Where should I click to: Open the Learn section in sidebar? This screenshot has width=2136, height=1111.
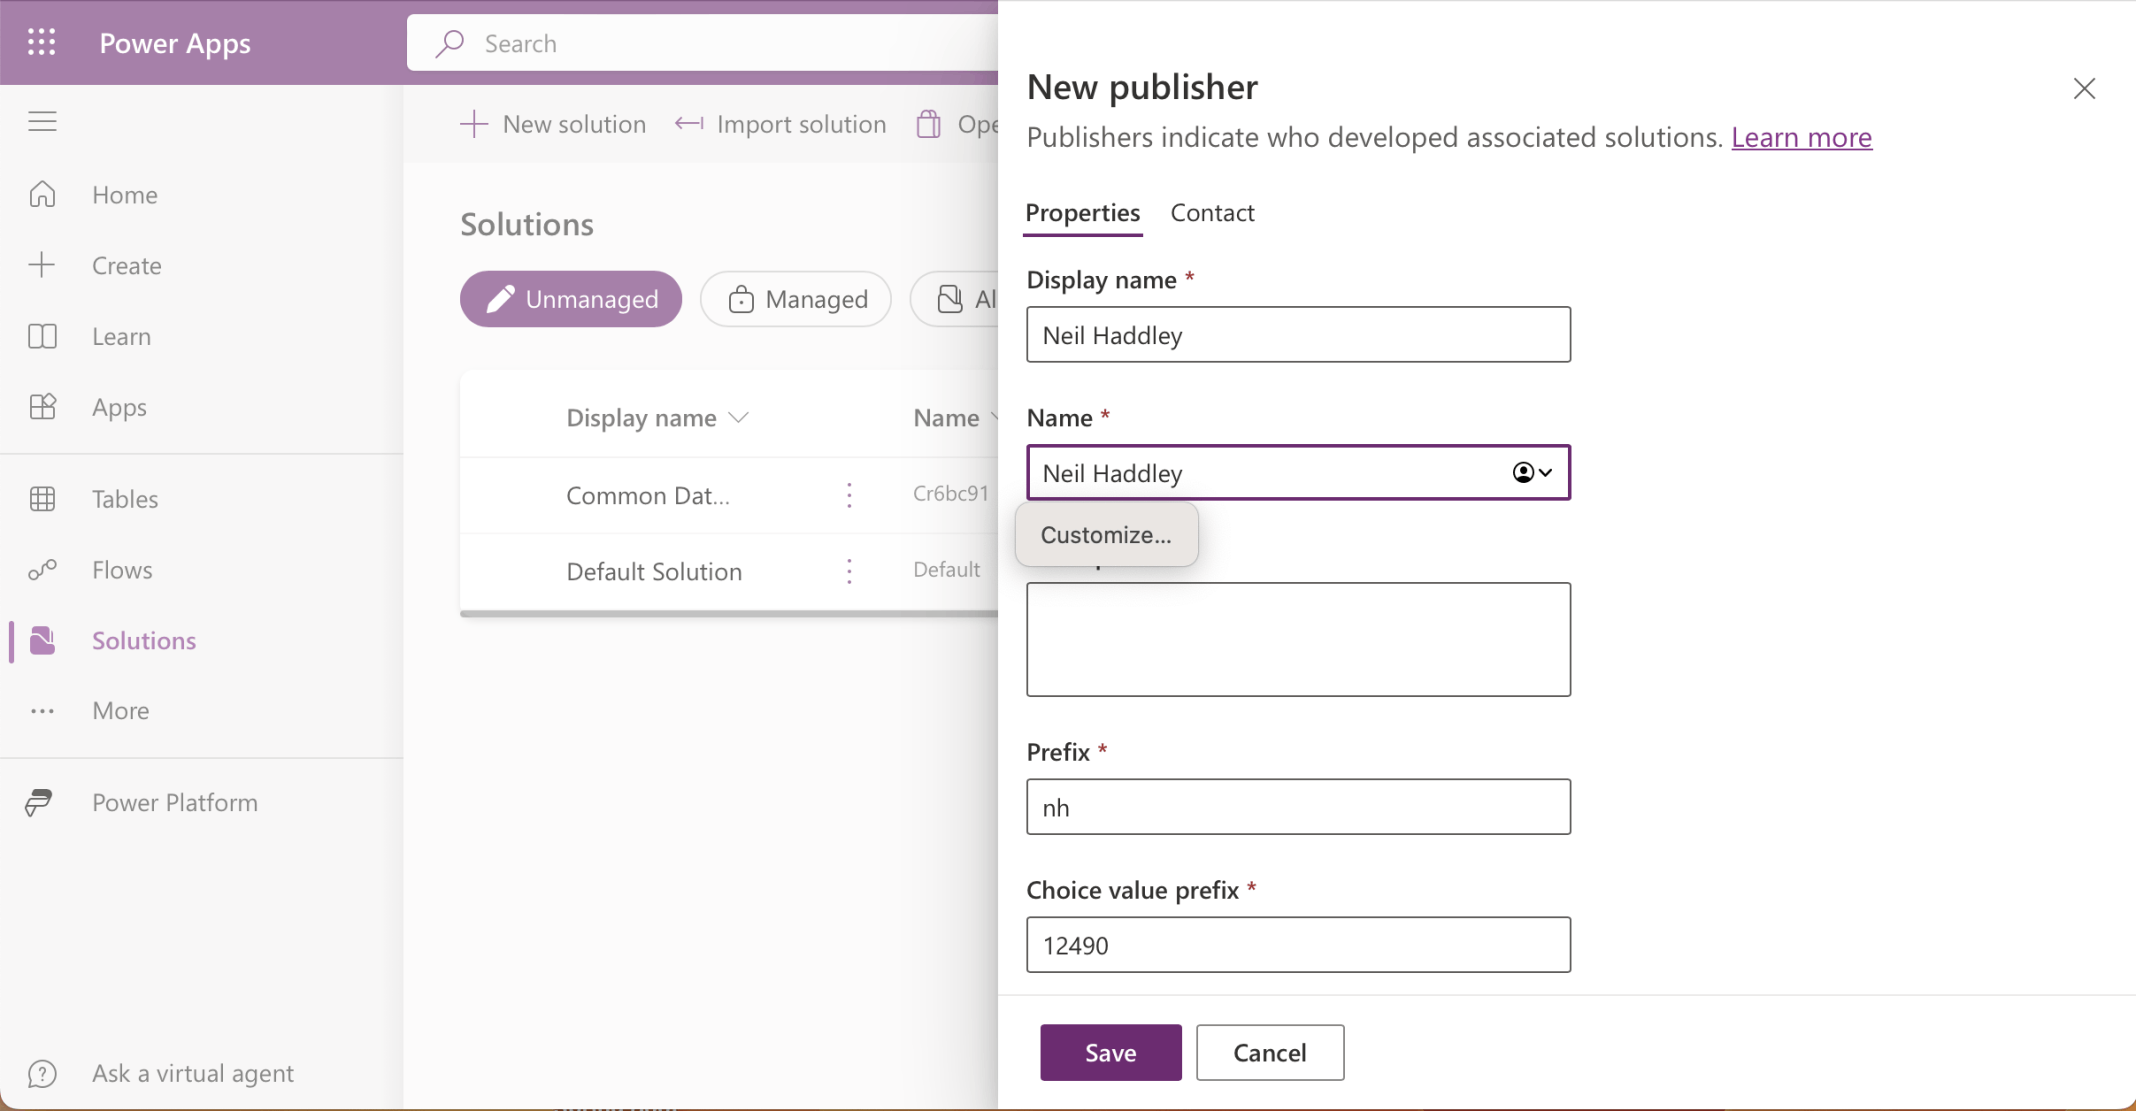point(121,337)
